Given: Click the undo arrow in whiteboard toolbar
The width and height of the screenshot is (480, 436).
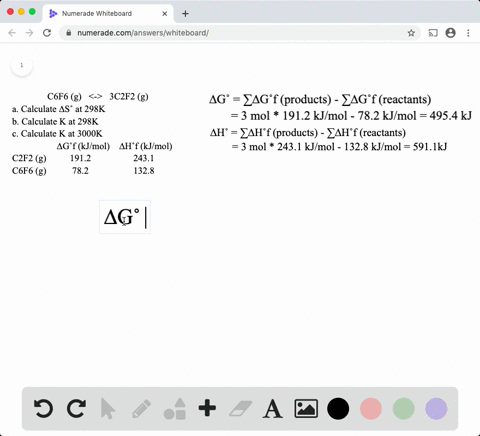Looking at the screenshot, I should tap(43, 408).
